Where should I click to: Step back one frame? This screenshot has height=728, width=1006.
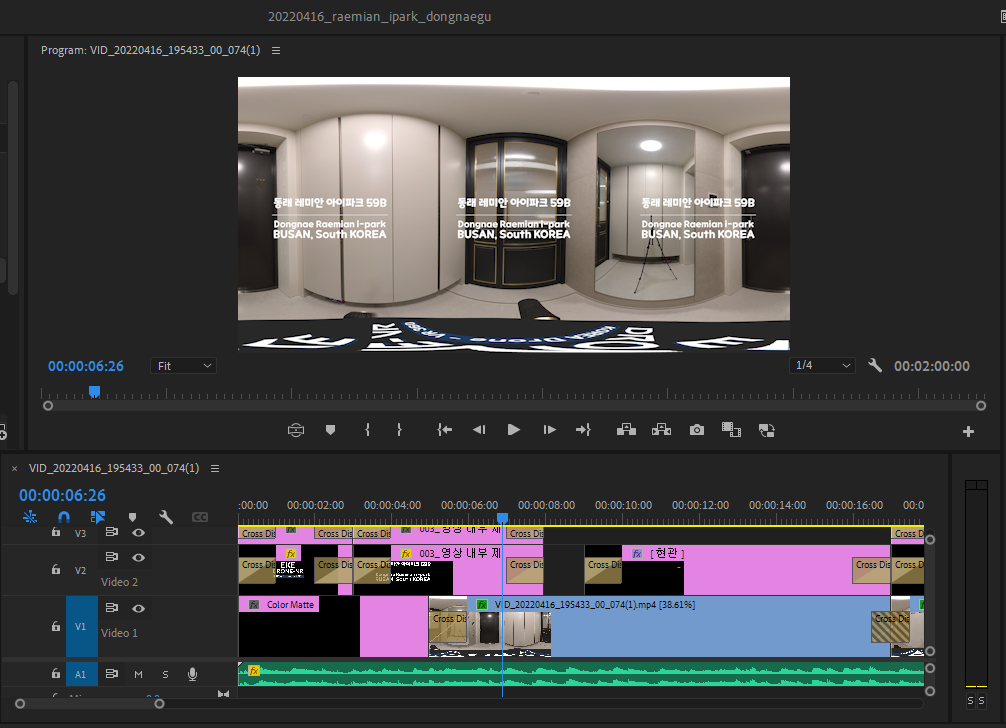point(479,430)
